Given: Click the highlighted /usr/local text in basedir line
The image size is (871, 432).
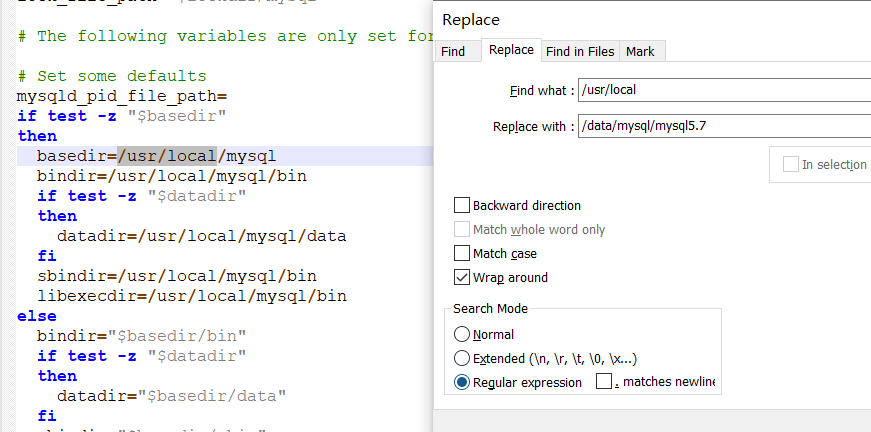Looking at the screenshot, I should (x=167, y=156).
